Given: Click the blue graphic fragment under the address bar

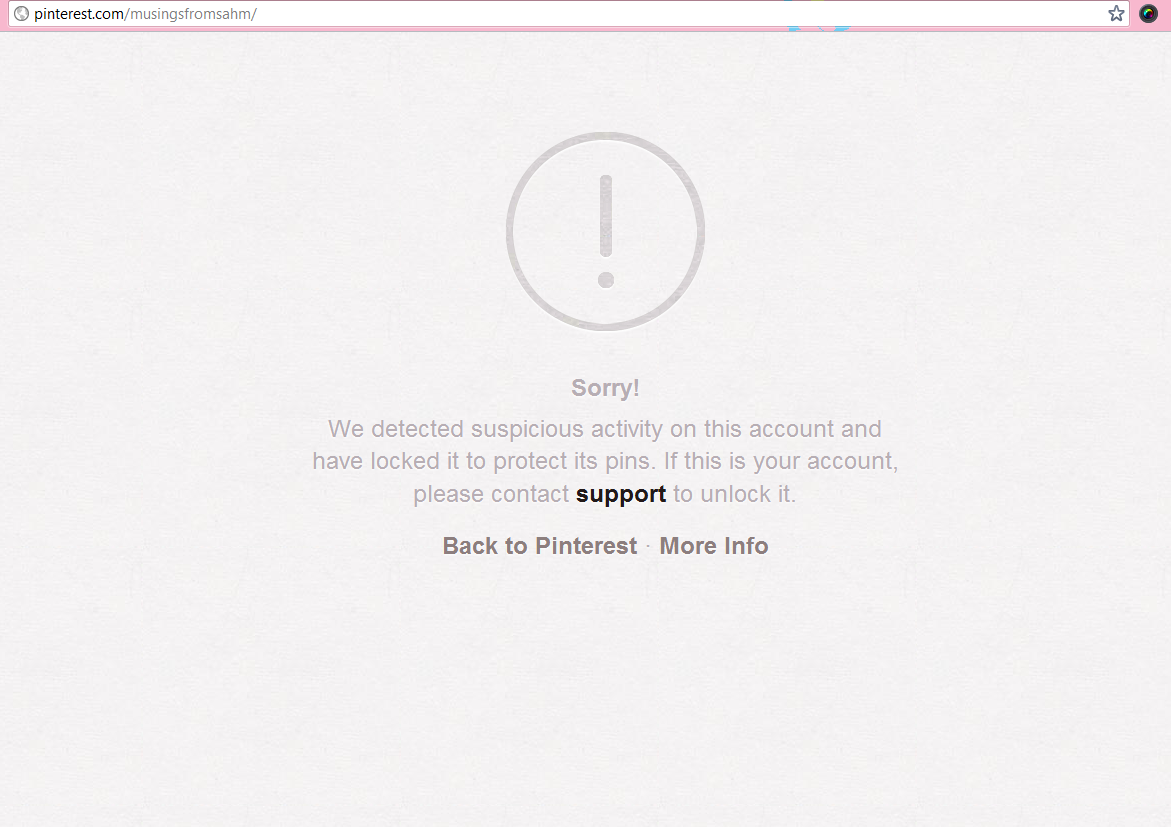Looking at the screenshot, I should click(x=819, y=28).
